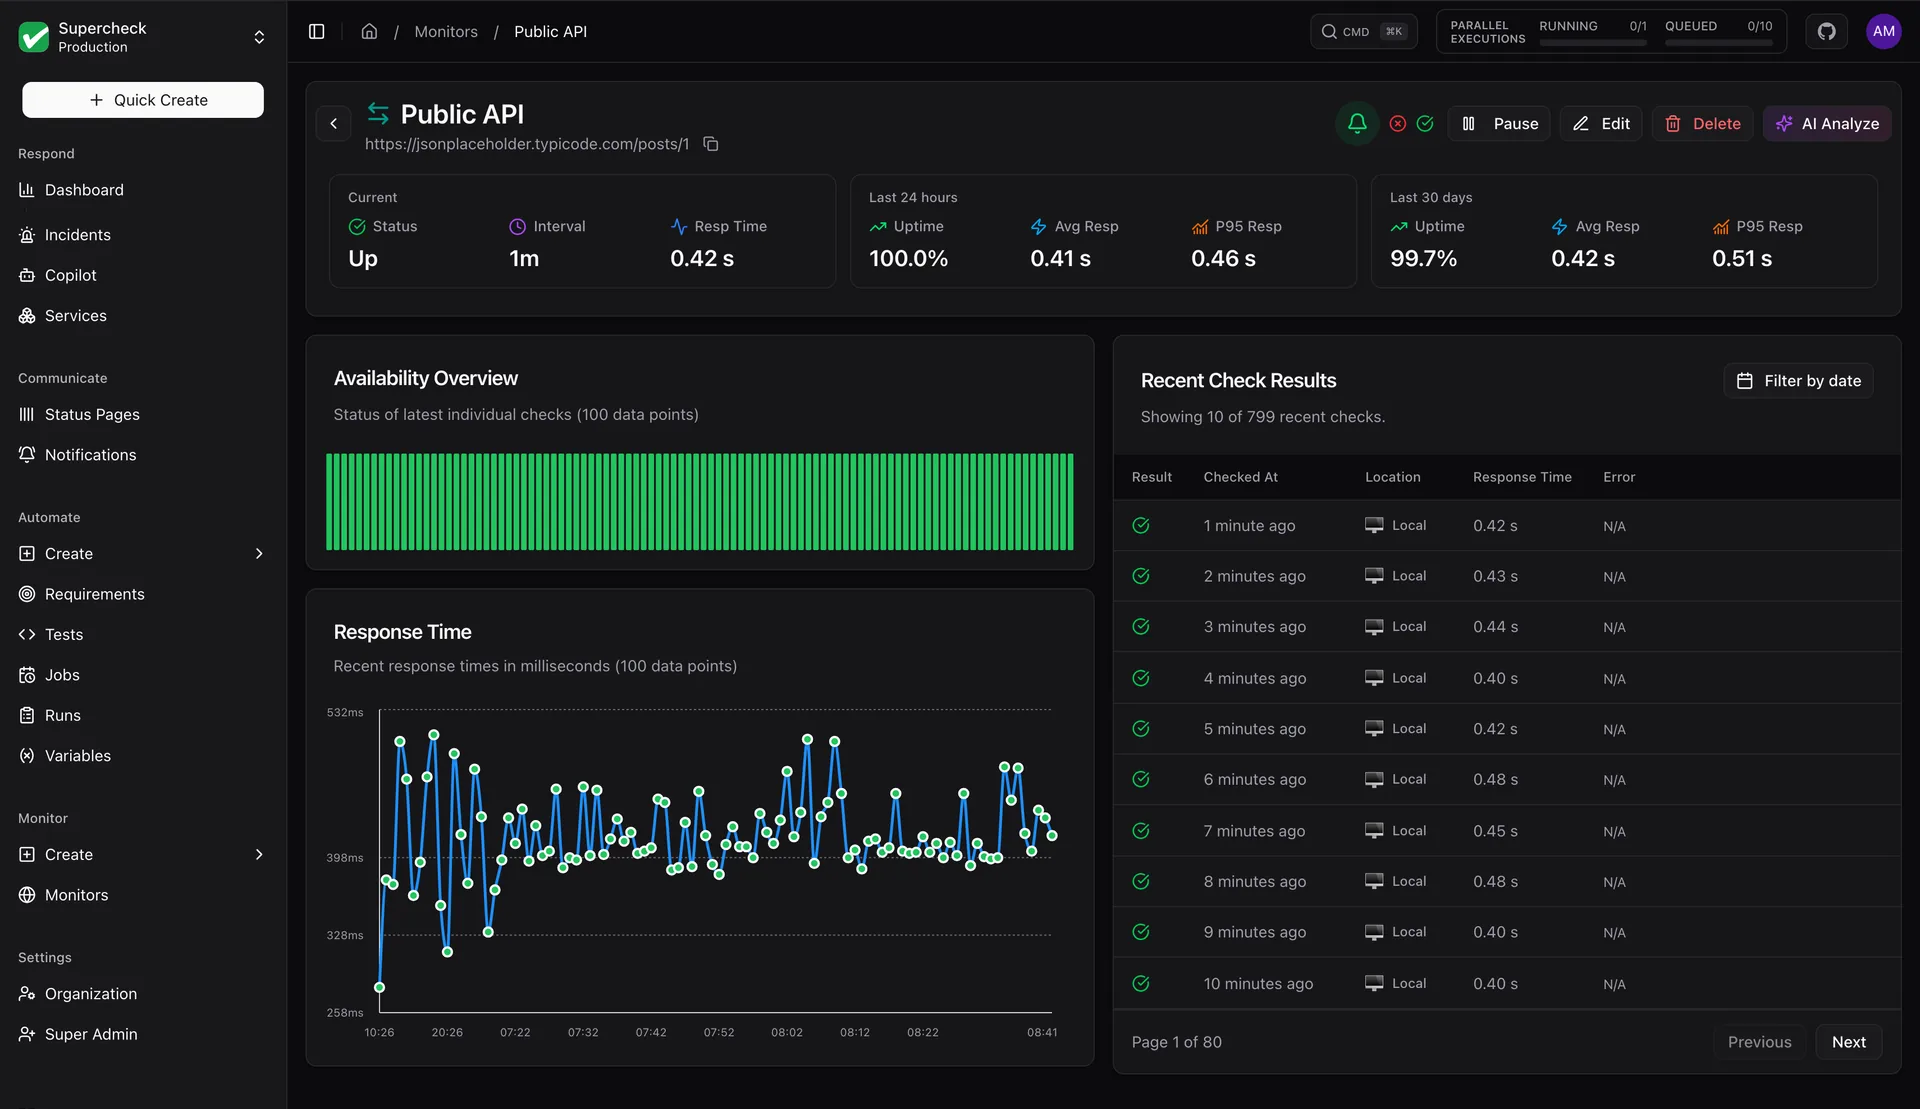Click the Monitors breadcrumb link

pos(446,31)
